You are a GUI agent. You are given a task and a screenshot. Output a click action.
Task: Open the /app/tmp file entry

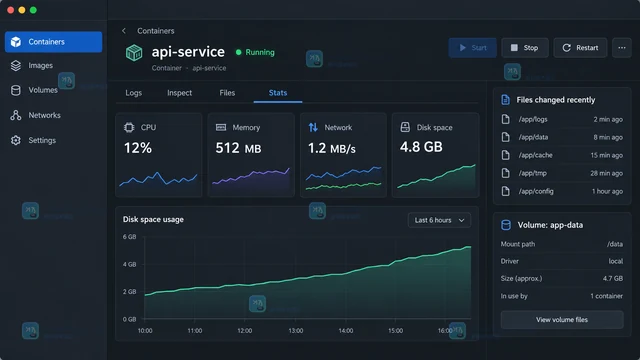coord(562,173)
